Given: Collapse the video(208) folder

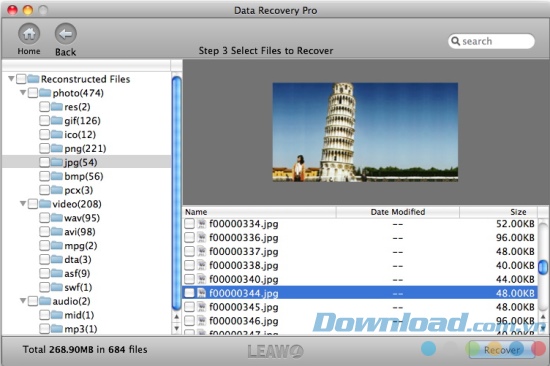Looking at the screenshot, I should 23,204.
